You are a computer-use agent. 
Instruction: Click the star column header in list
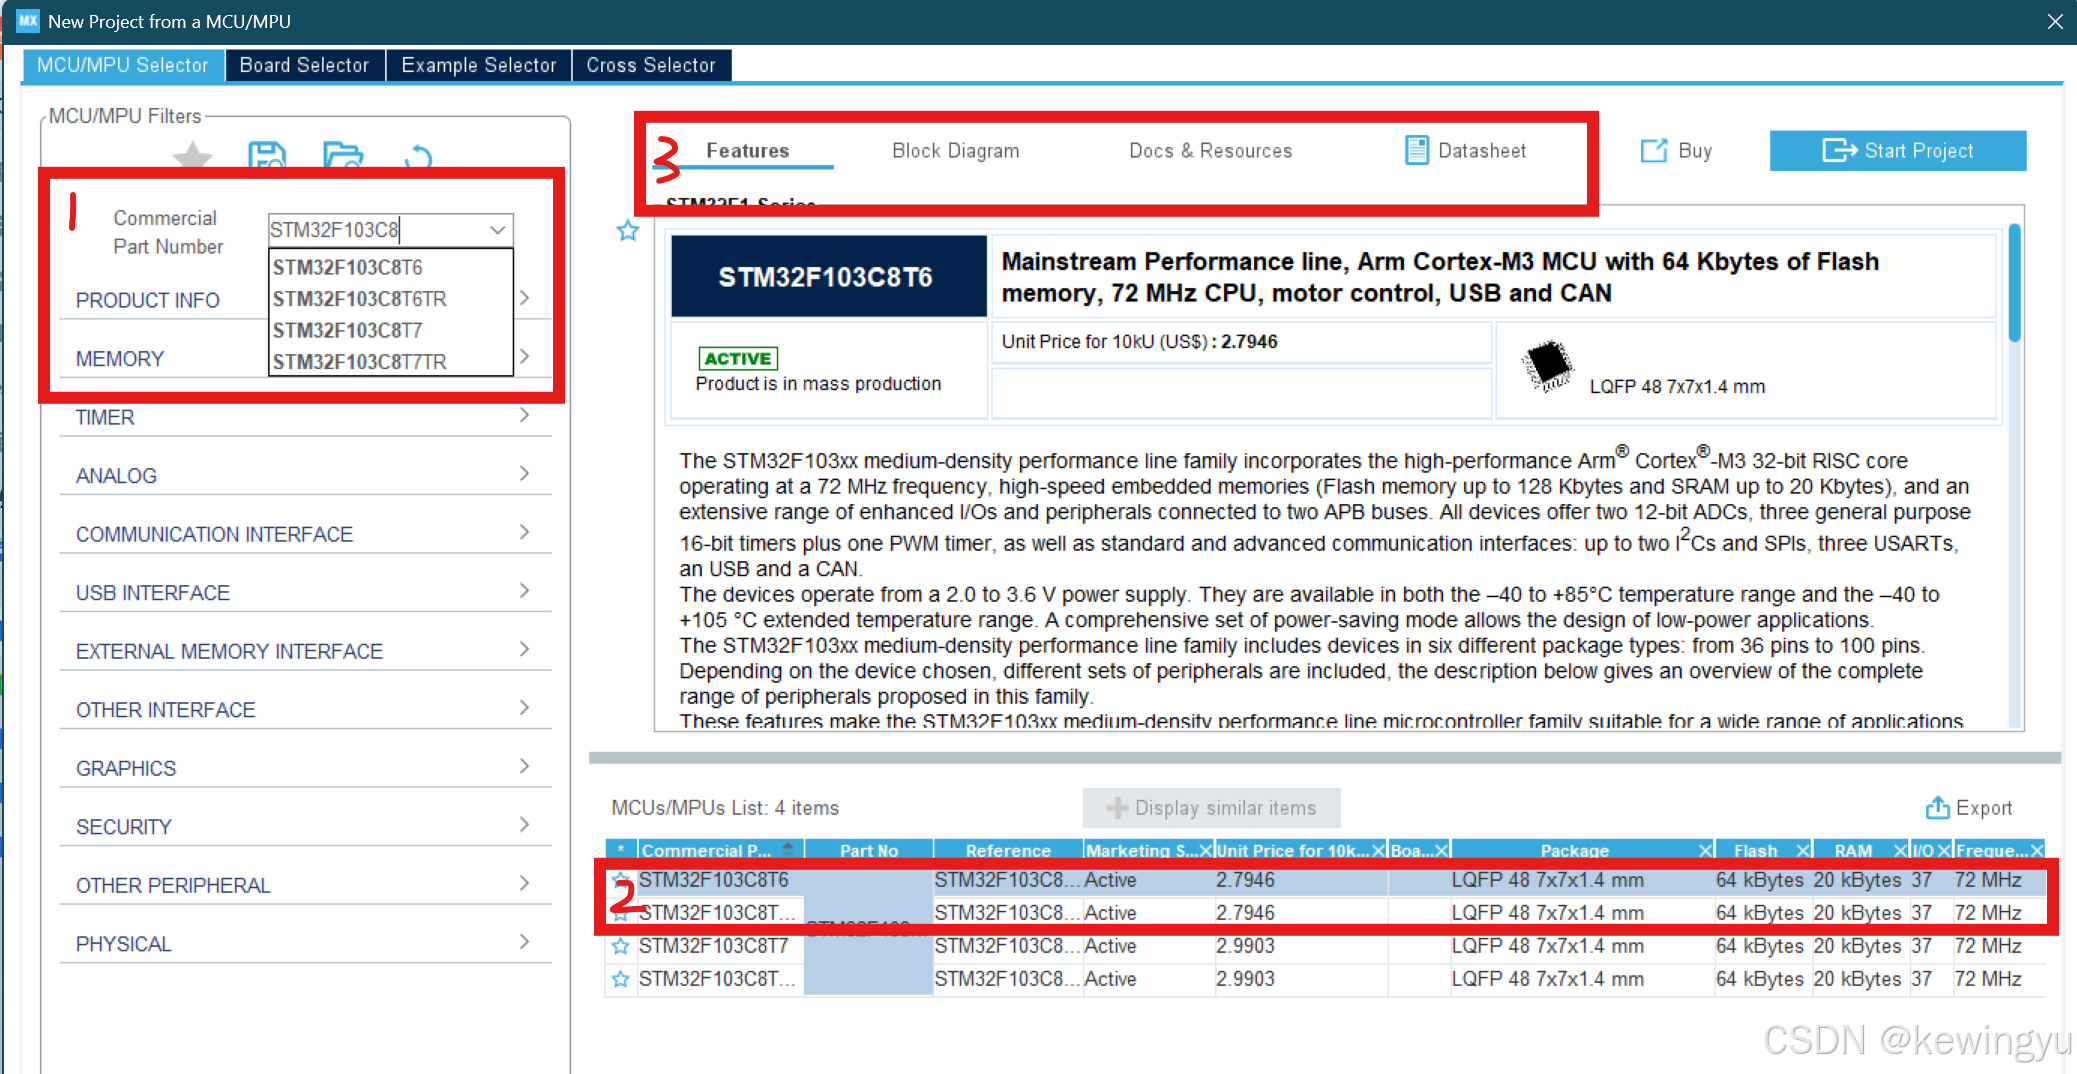pos(621,850)
